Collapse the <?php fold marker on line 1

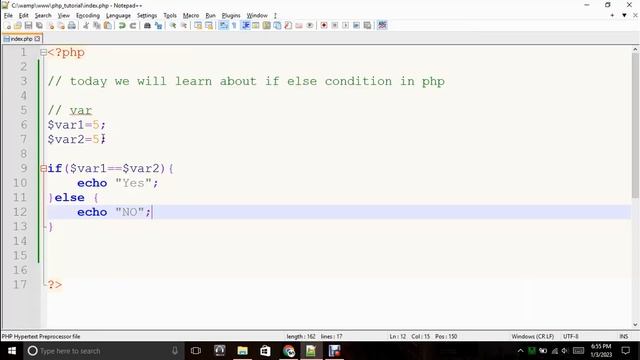(x=43, y=52)
